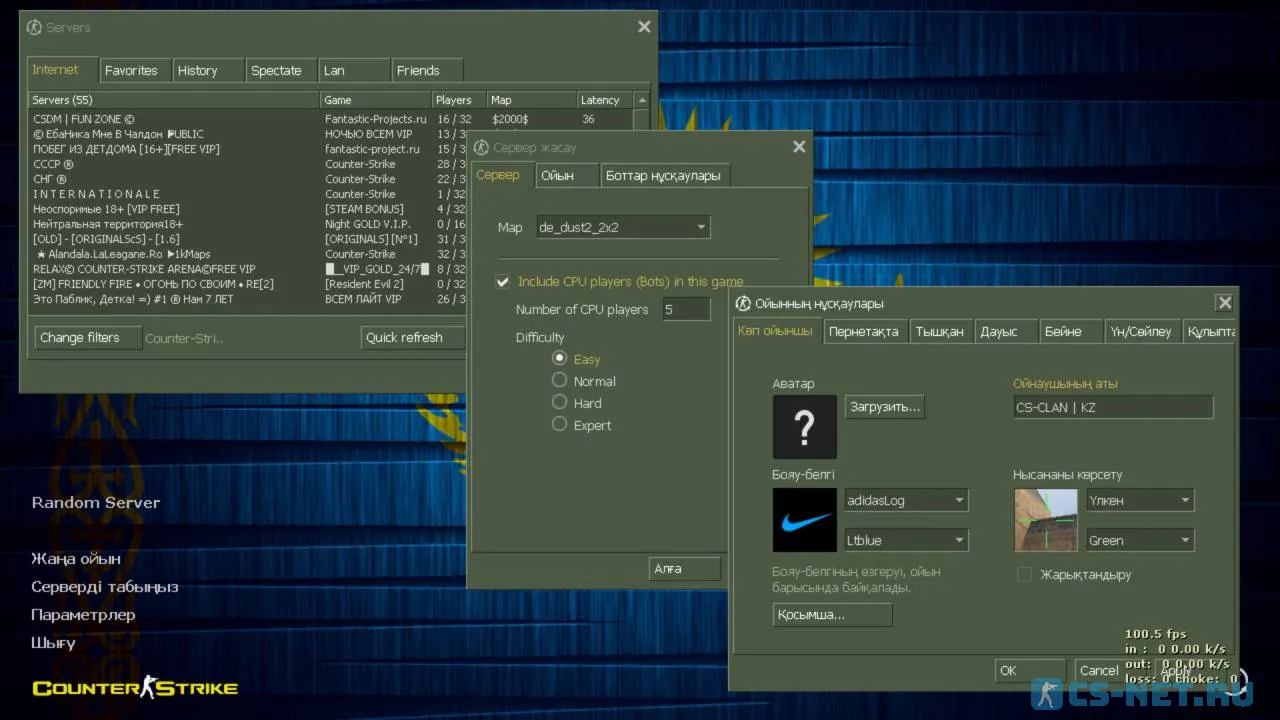Open the Үлкен crosshair size dropdown
Image resolution: width=1280 pixels, height=720 pixels.
point(1140,500)
